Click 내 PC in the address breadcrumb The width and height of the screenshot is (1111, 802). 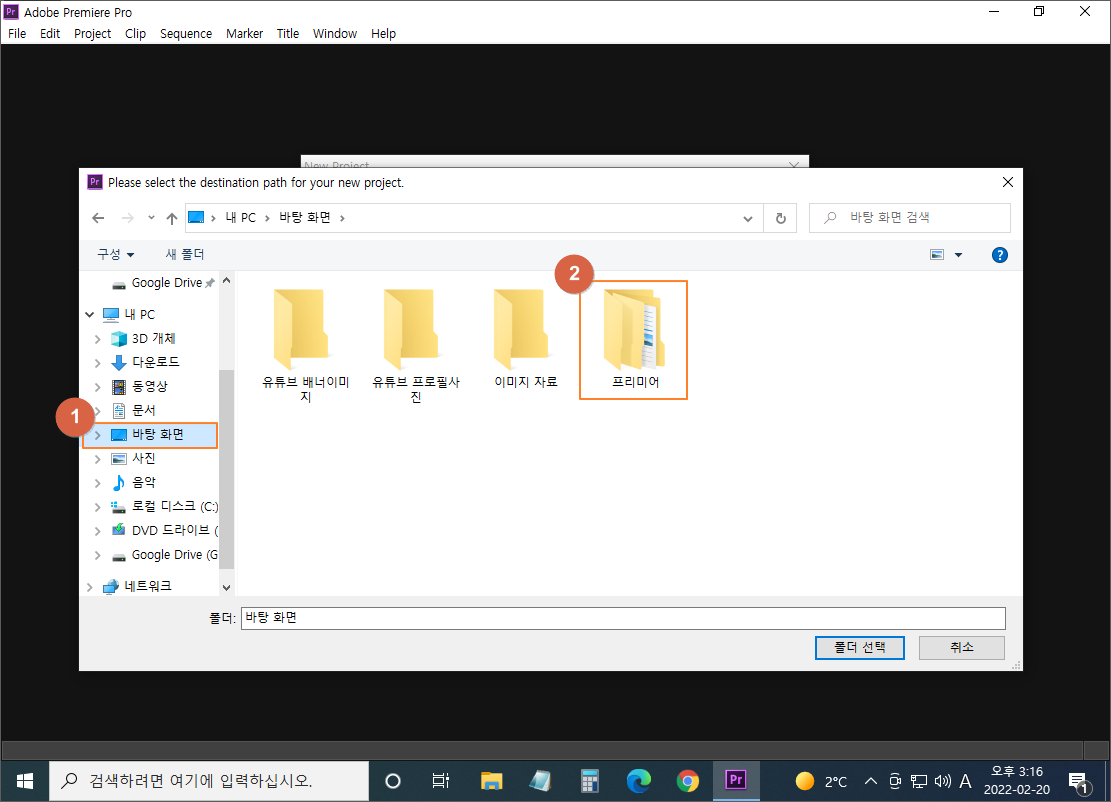point(241,218)
